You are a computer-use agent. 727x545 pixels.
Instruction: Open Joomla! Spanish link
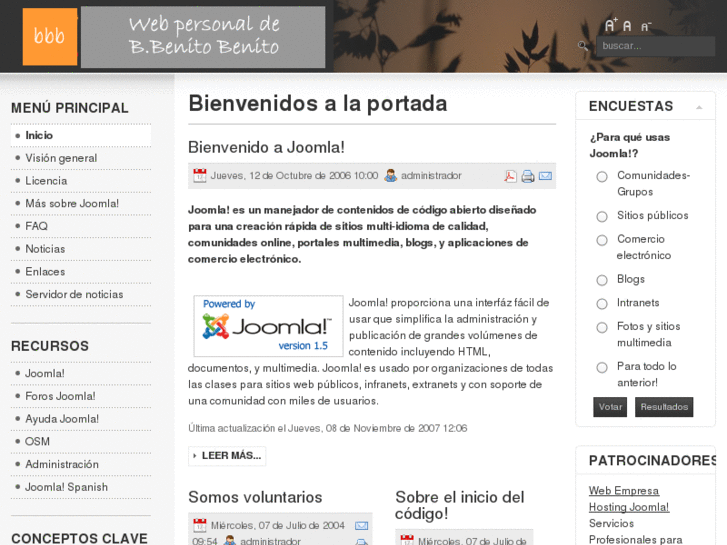coord(81,487)
